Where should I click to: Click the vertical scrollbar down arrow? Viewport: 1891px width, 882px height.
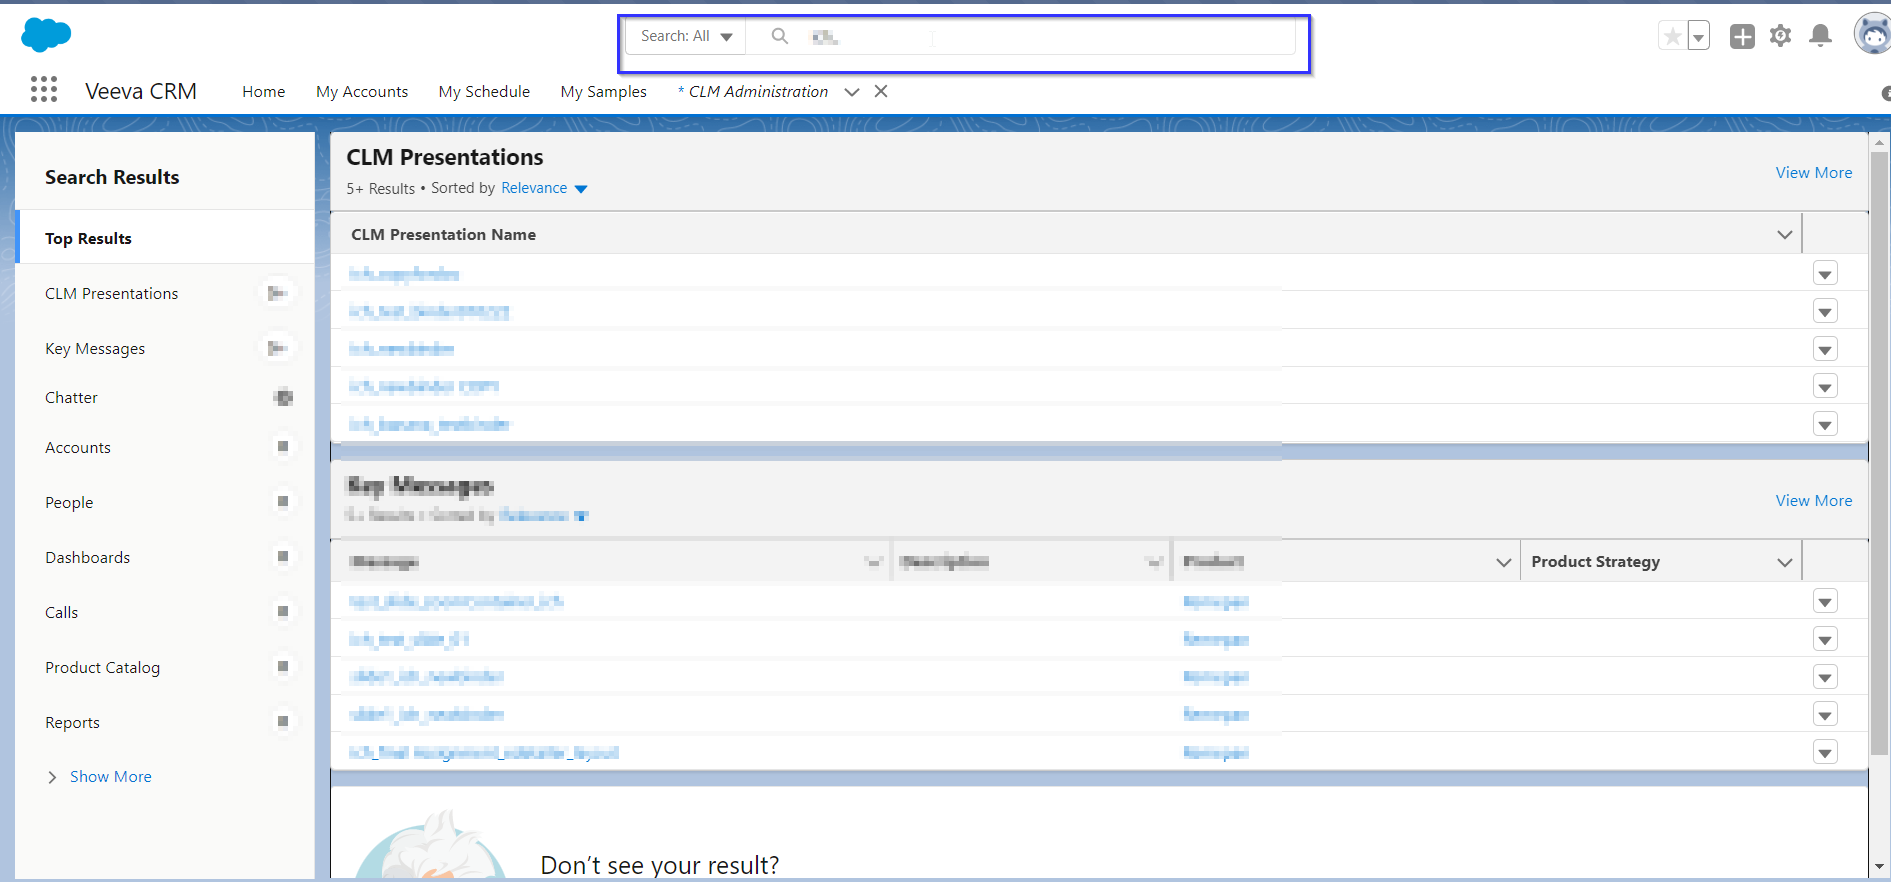[x=1879, y=867]
